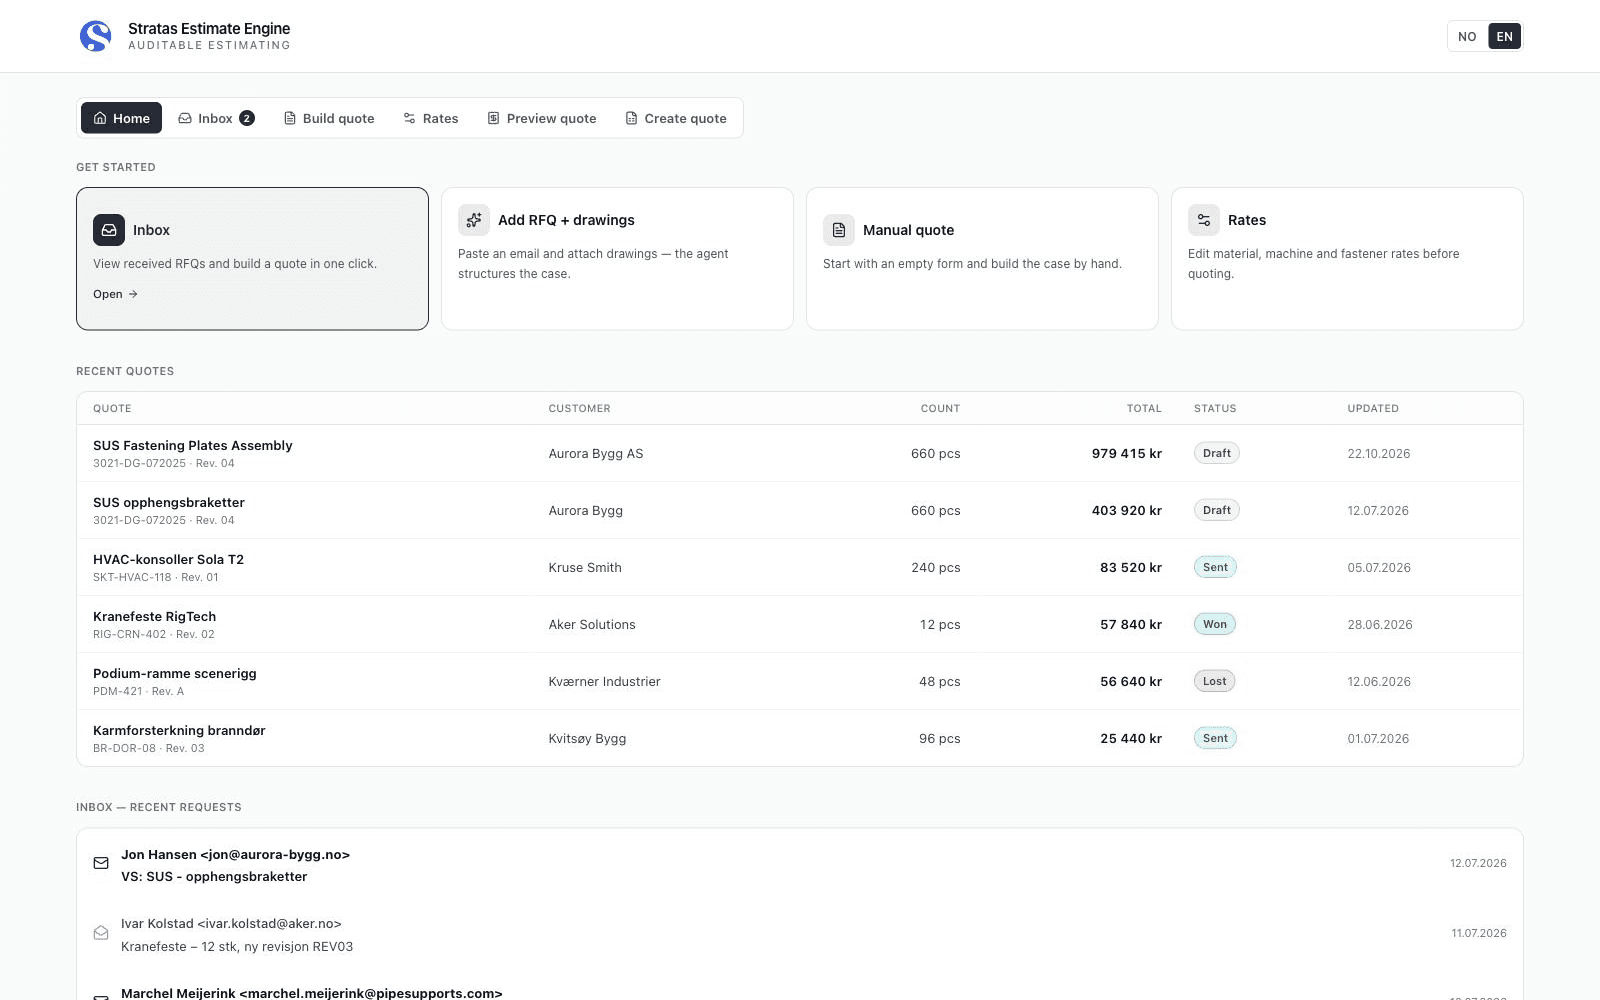The image size is (1600, 1000).
Task: Click the STATUS column header
Action: point(1215,408)
